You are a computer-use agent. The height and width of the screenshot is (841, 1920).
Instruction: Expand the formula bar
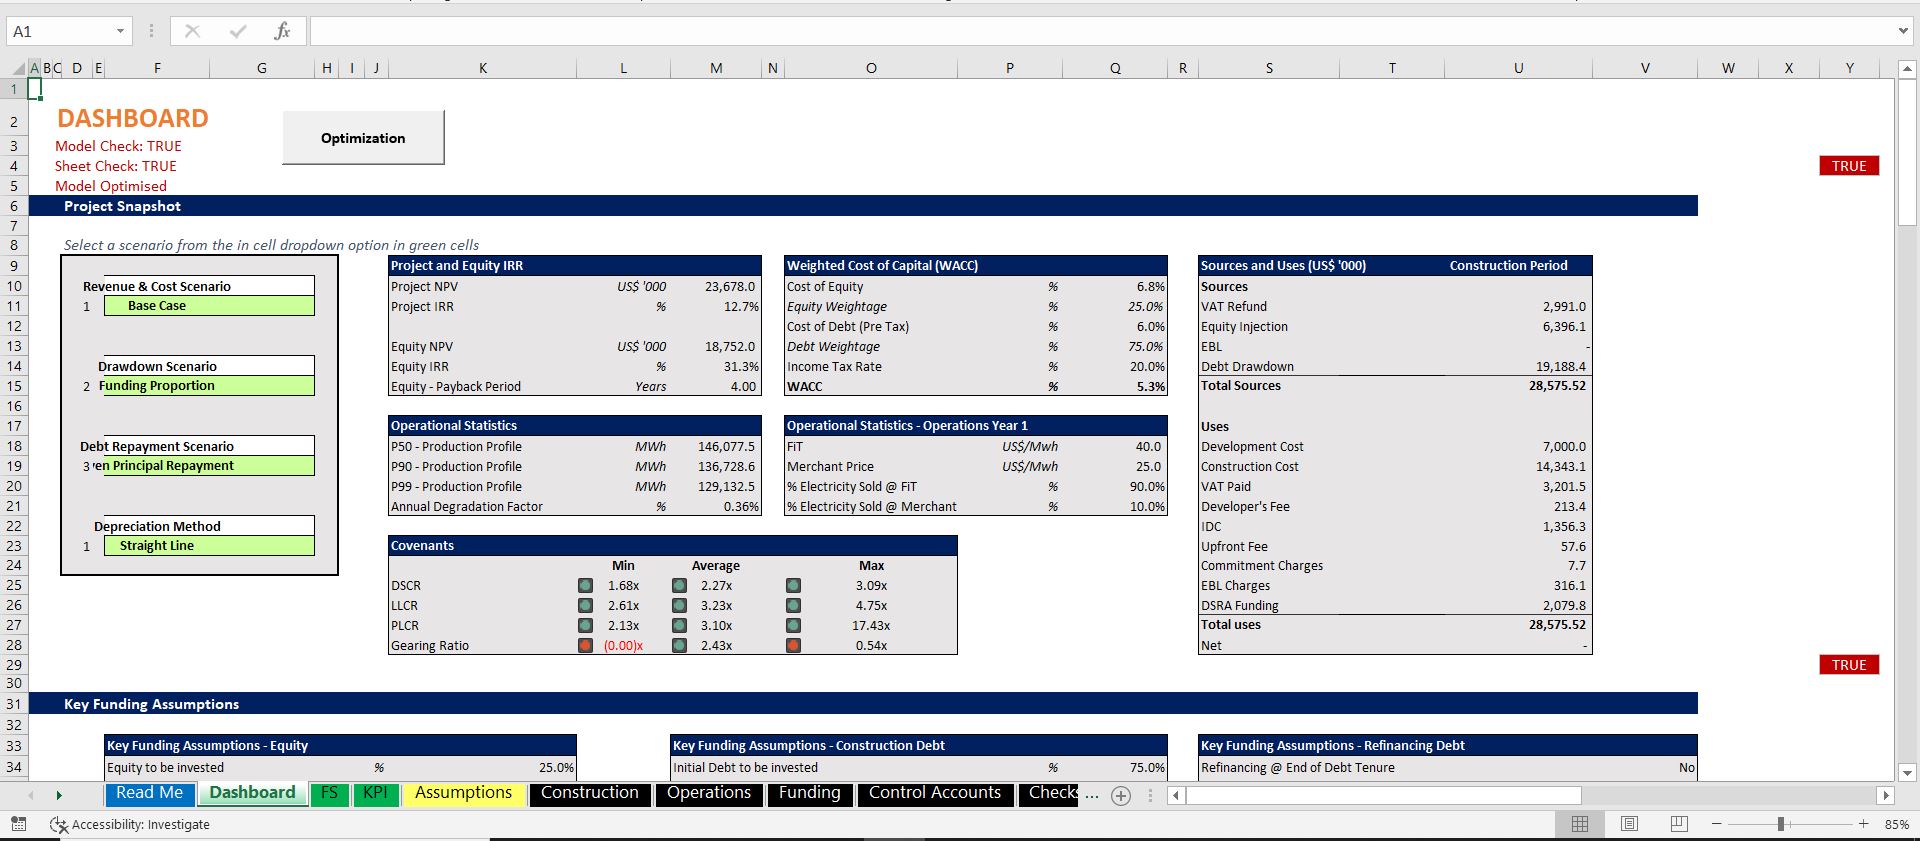[x=1903, y=31]
